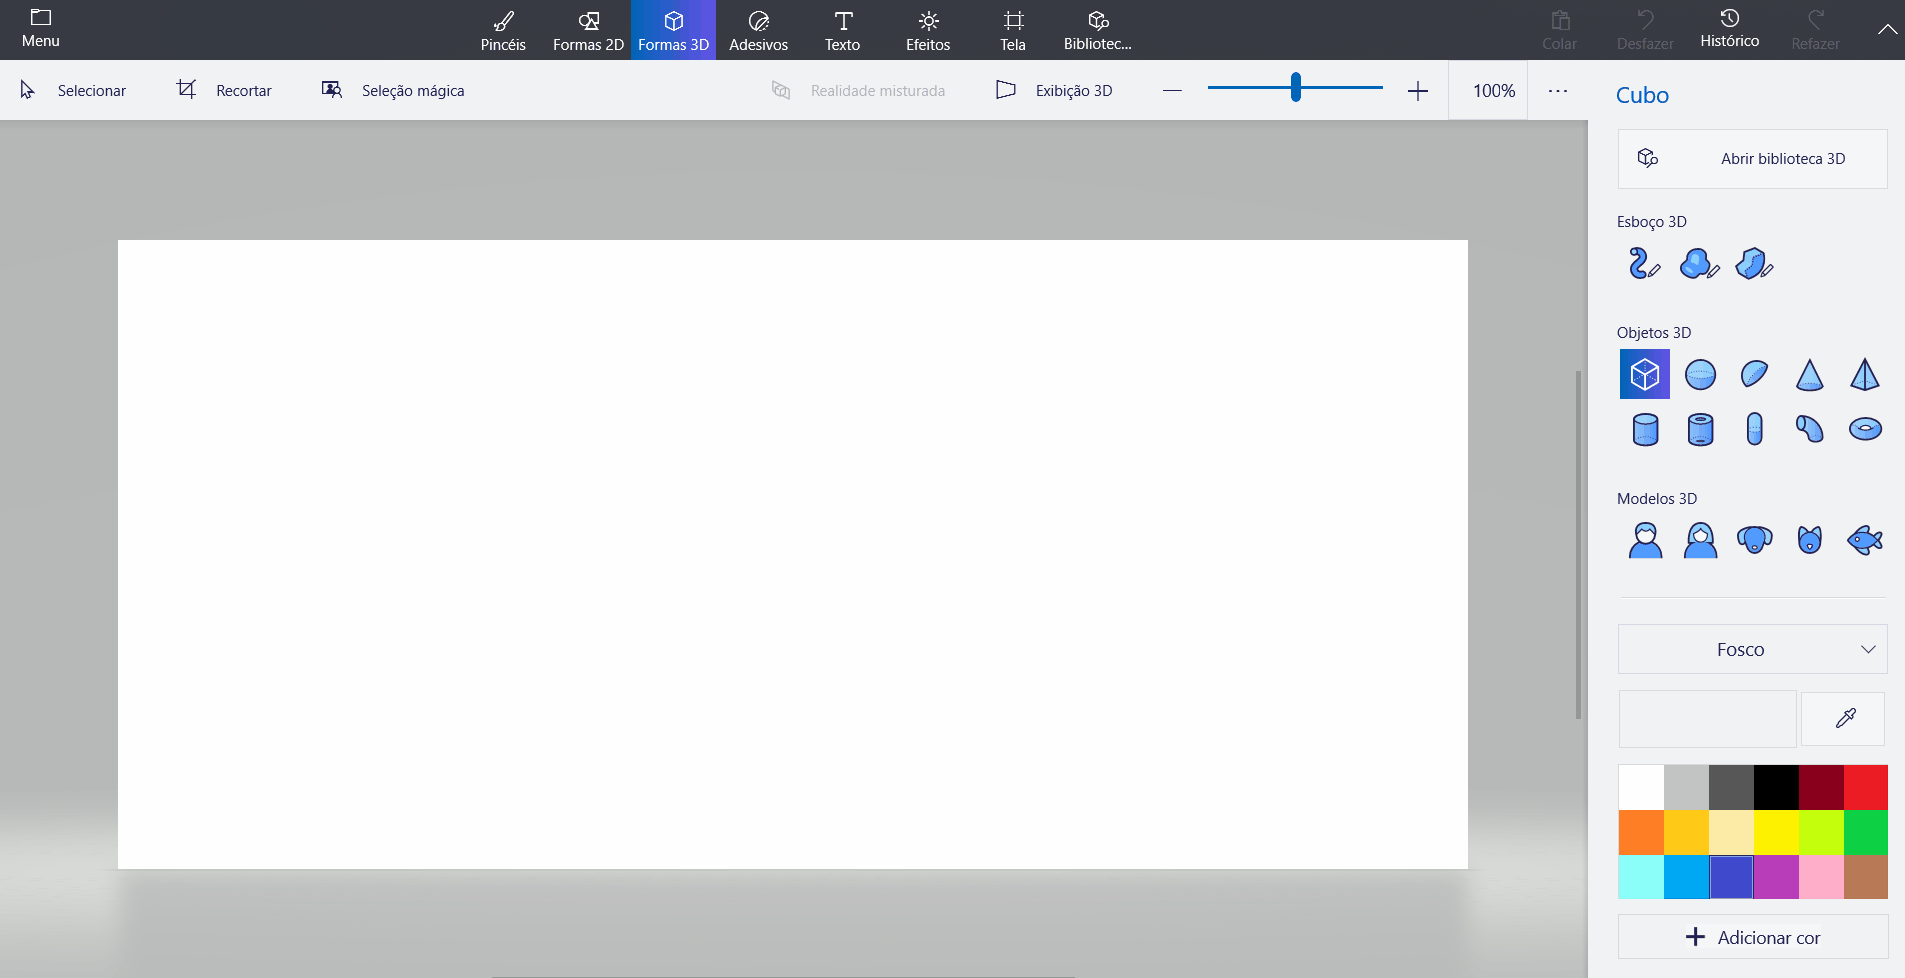Viewport: 1905px width, 978px height.
Task: Click Adicionar cor button
Action: pos(1752,937)
